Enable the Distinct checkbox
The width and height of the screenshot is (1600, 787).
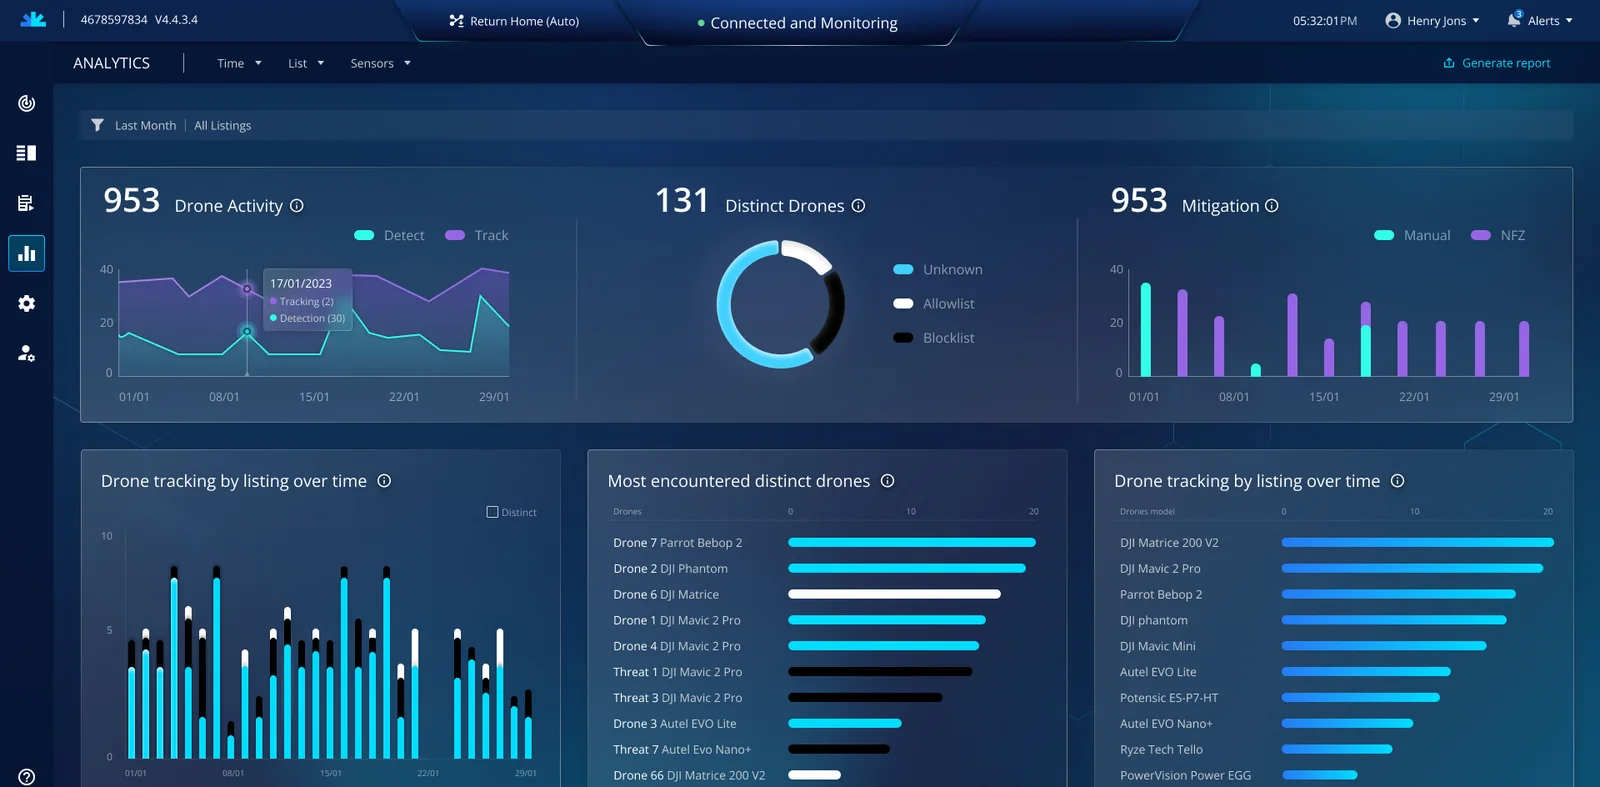pos(492,512)
